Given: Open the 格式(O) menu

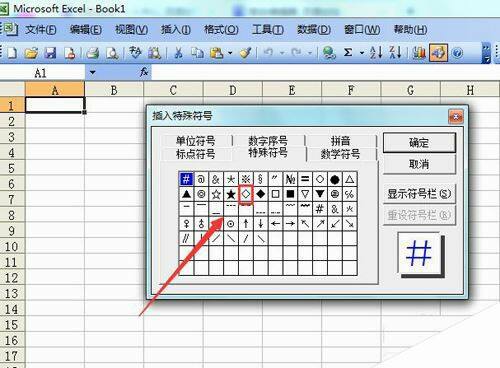Looking at the screenshot, I should tap(221, 30).
